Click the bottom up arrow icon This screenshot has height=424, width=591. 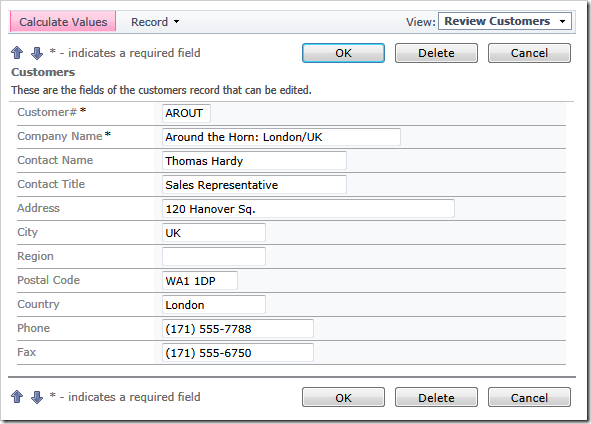pos(17,397)
